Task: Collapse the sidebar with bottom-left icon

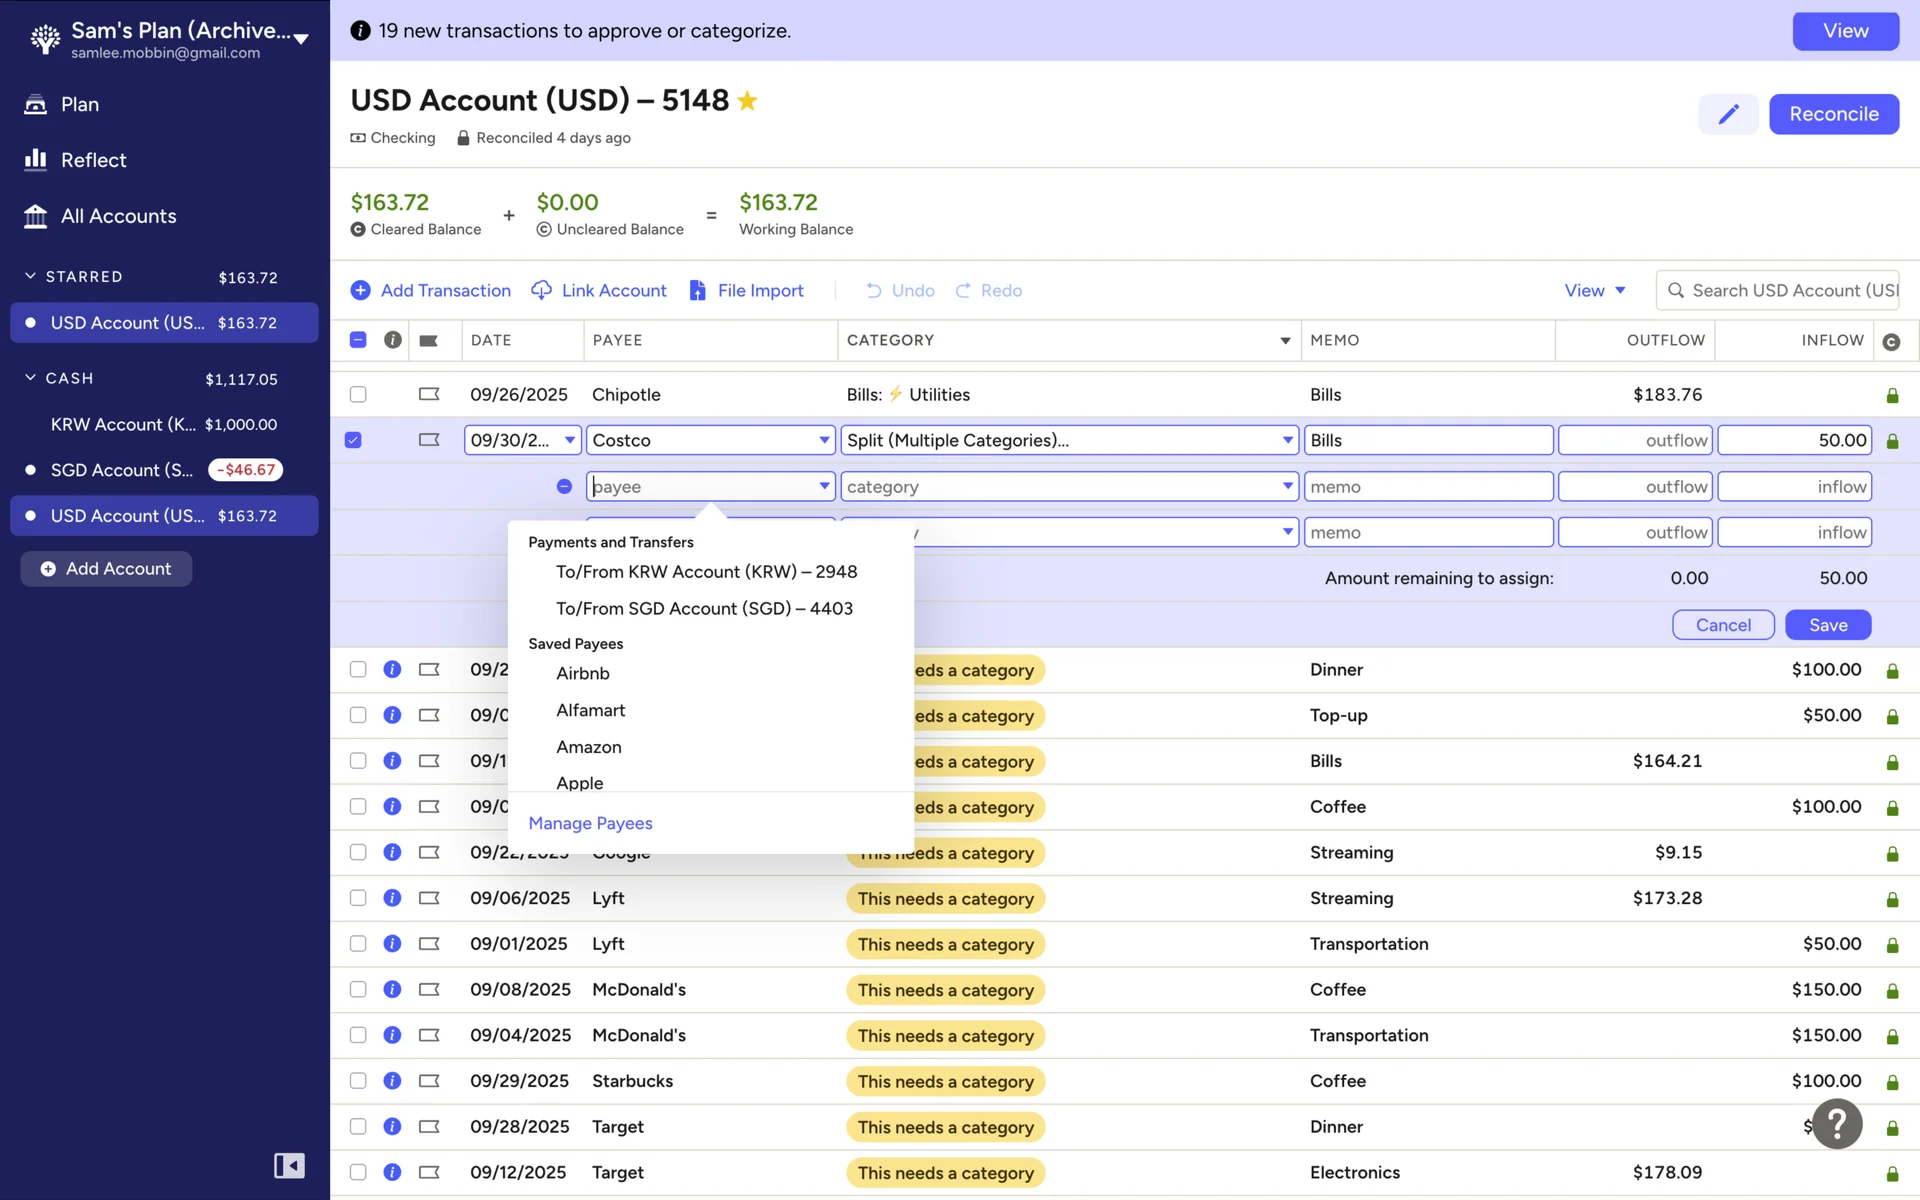Action: coord(289,1165)
